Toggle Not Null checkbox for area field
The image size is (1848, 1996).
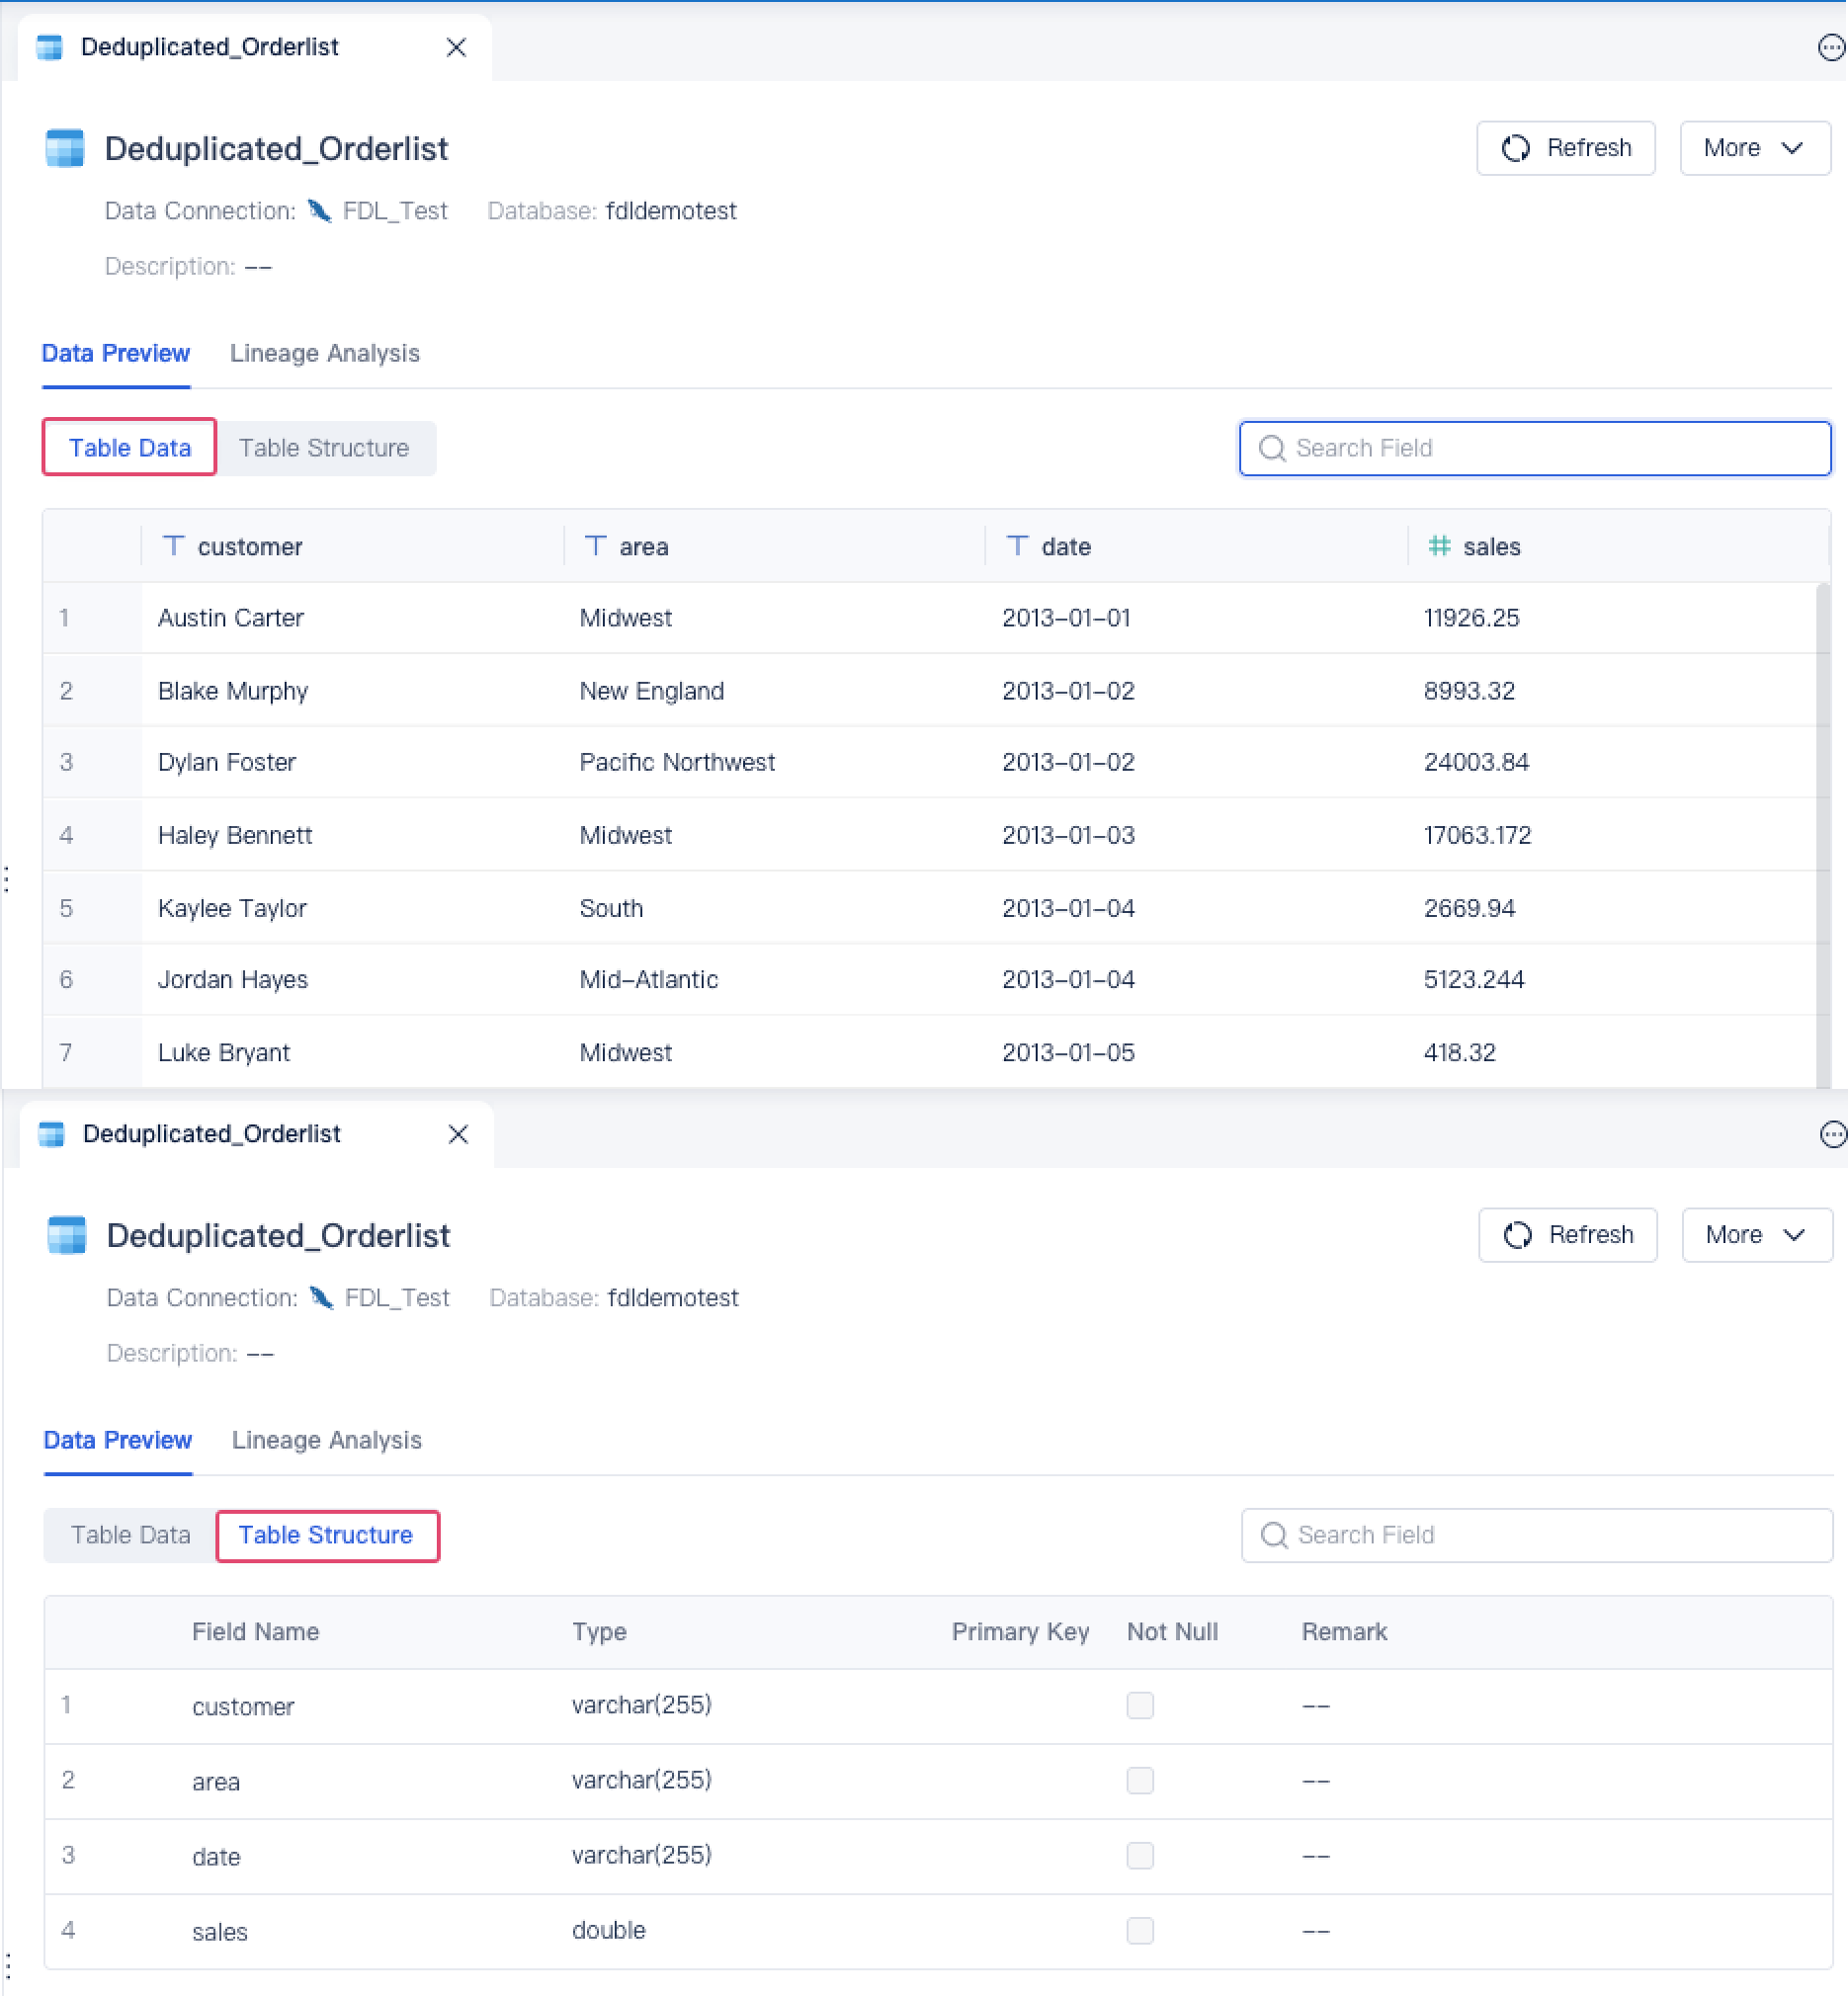[x=1141, y=1781]
